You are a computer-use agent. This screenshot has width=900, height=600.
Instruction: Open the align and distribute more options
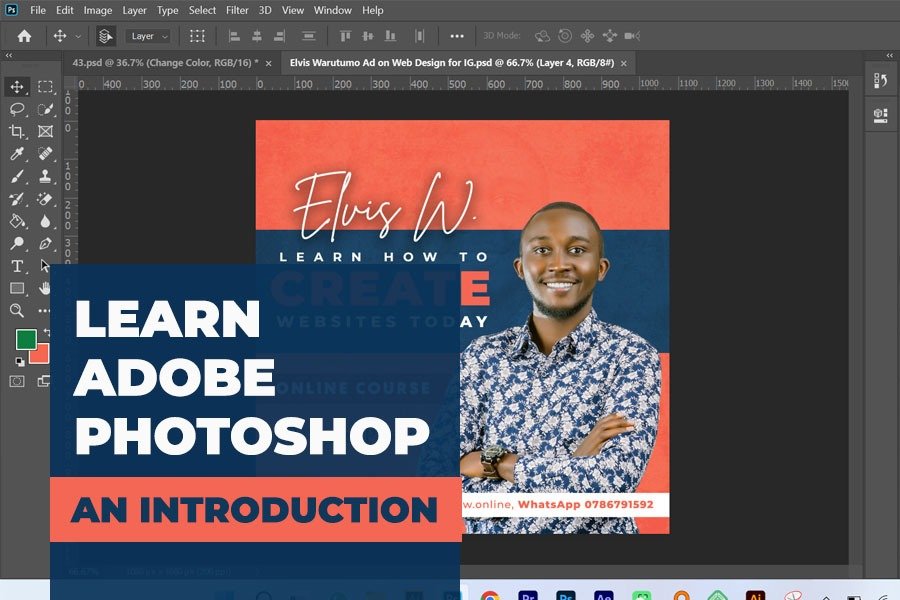457,36
